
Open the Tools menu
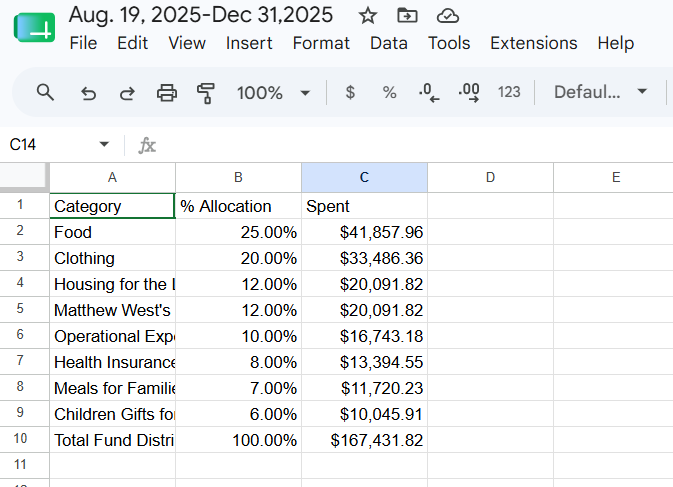449,43
